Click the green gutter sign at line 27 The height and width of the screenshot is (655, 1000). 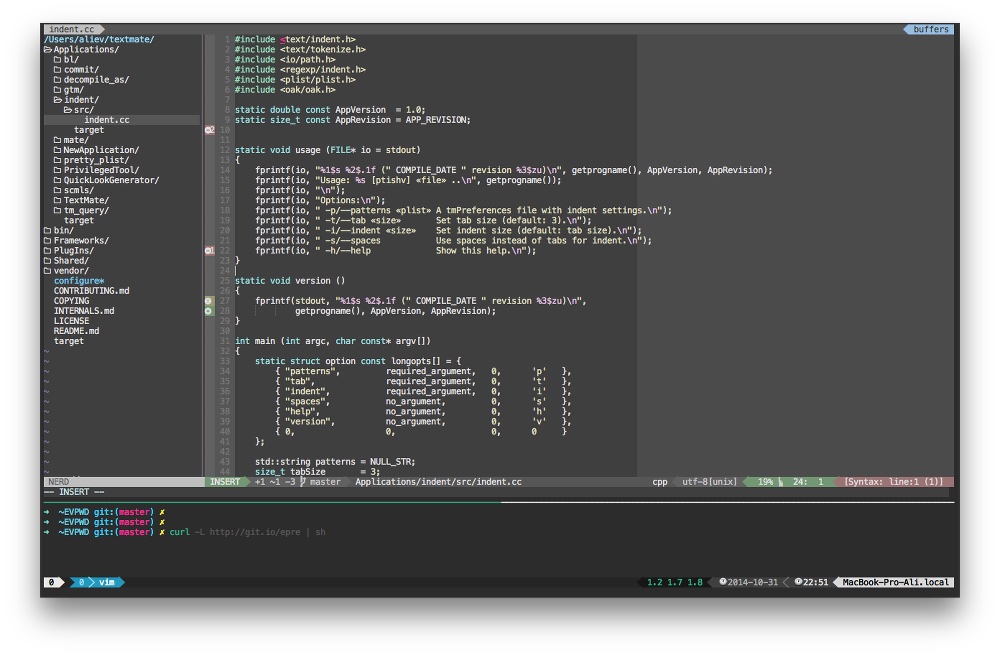(x=209, y=301)
